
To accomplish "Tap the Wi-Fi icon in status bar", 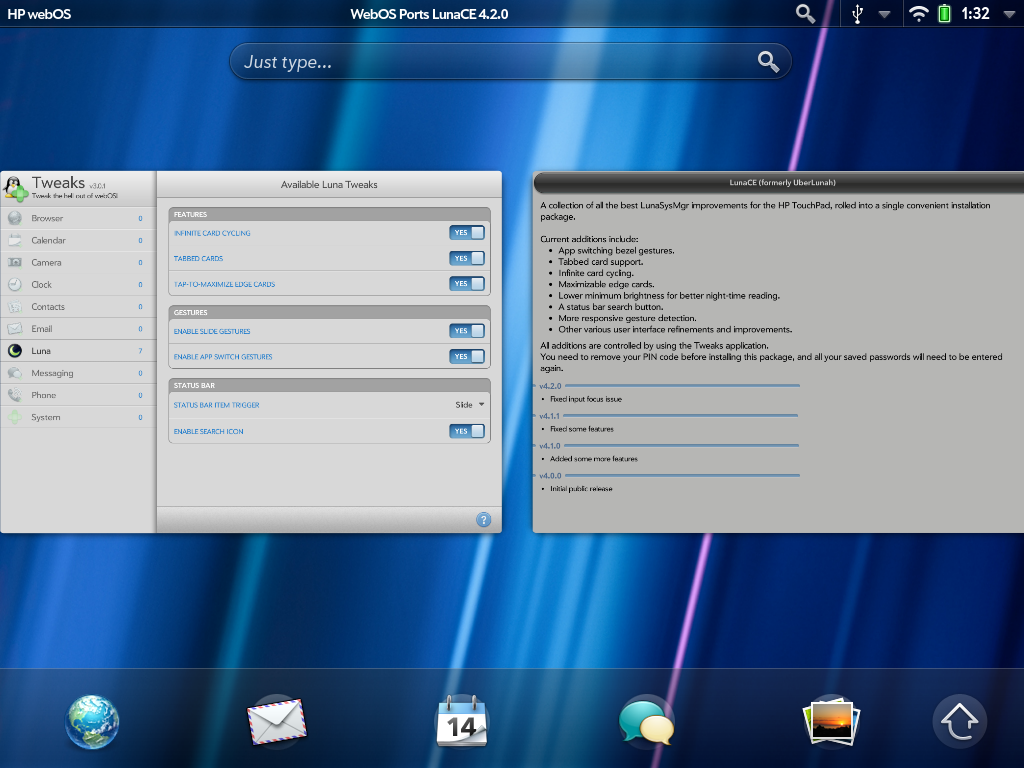I will 919,14.
